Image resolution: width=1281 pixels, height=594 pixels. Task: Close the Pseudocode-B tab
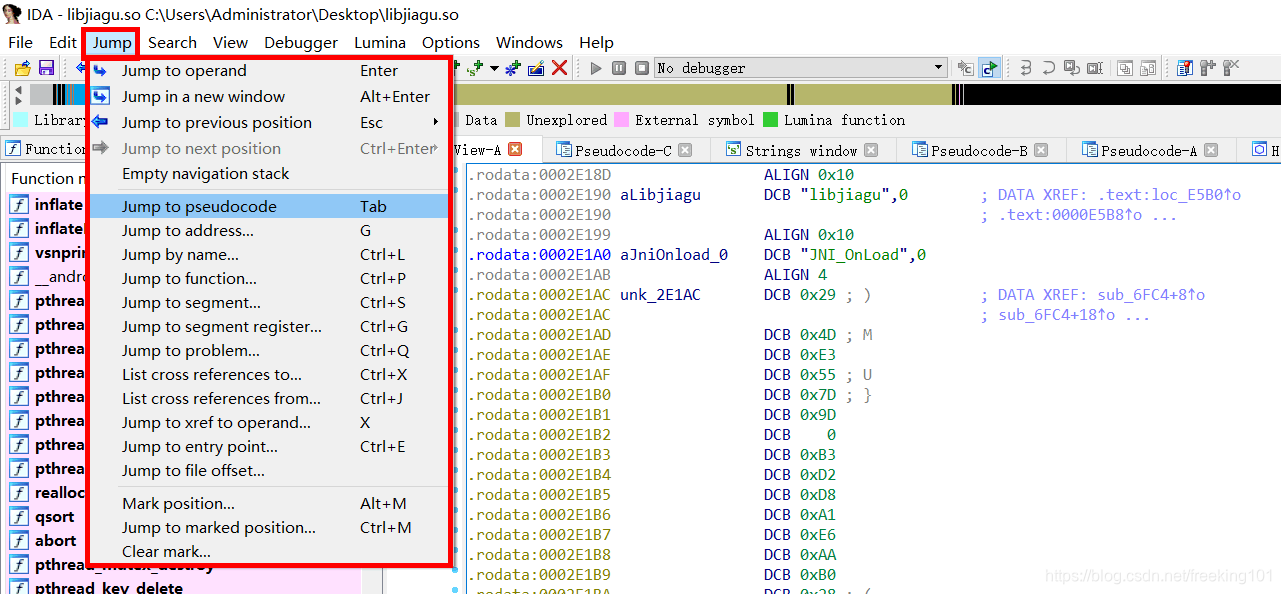(x=1041, y=150)
